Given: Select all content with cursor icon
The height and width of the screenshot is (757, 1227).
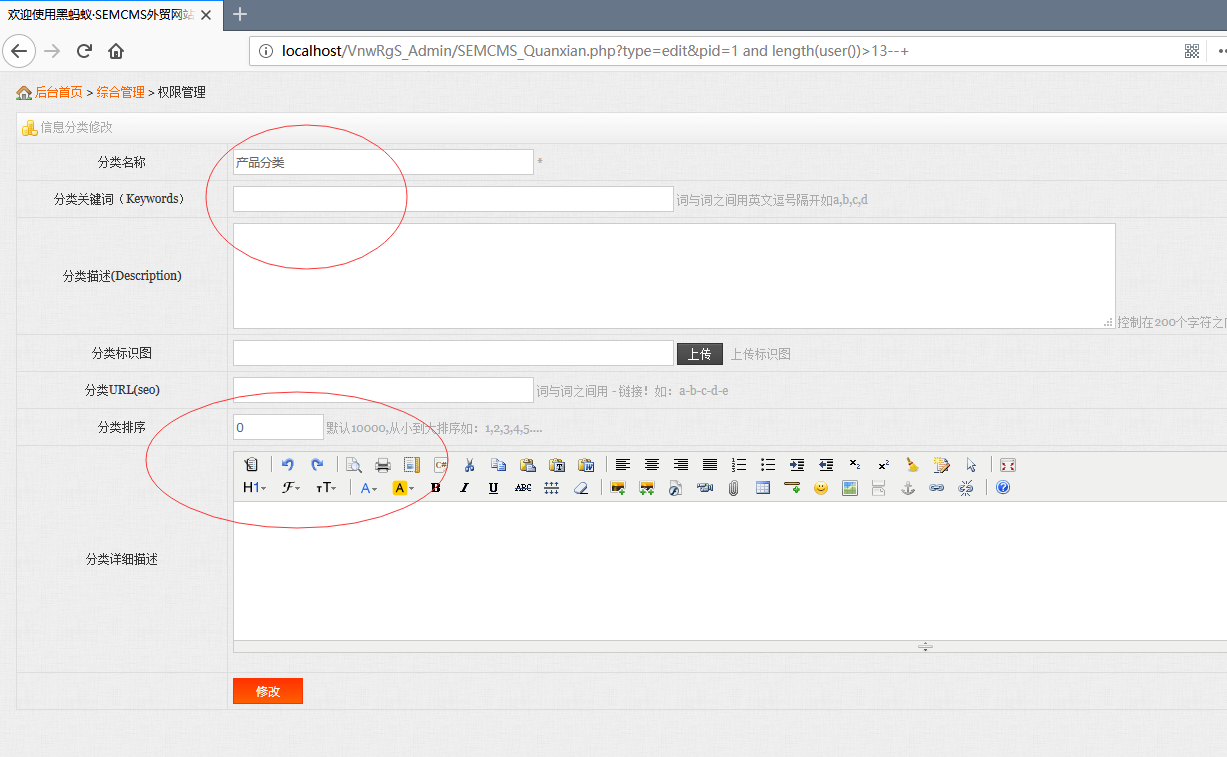Looking at the screenshot, I should click(x=971, y=465).
